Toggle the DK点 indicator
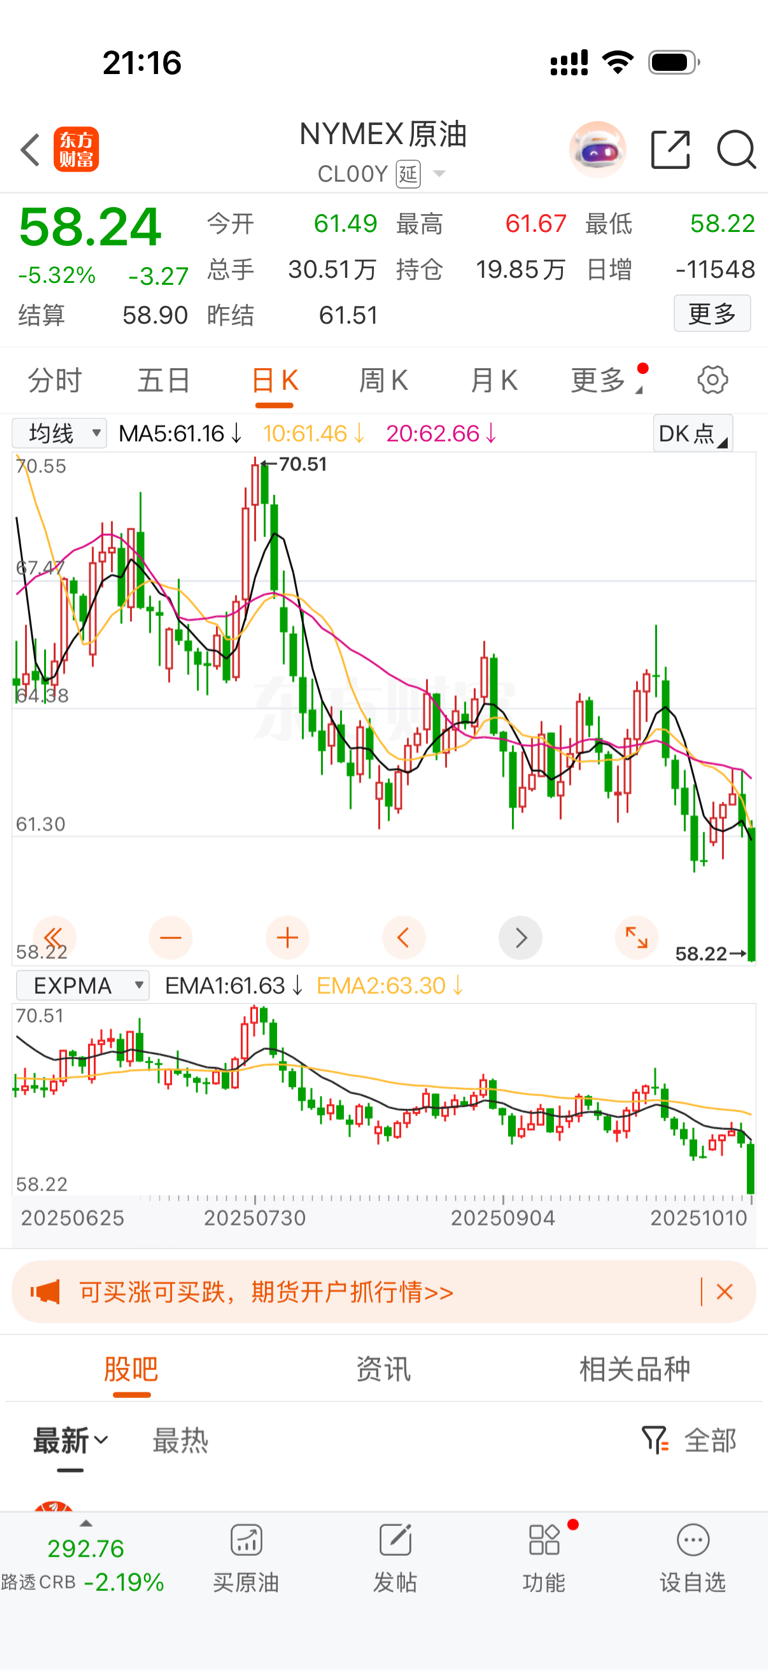This screenshot has height=1670, width=768. 692,433
